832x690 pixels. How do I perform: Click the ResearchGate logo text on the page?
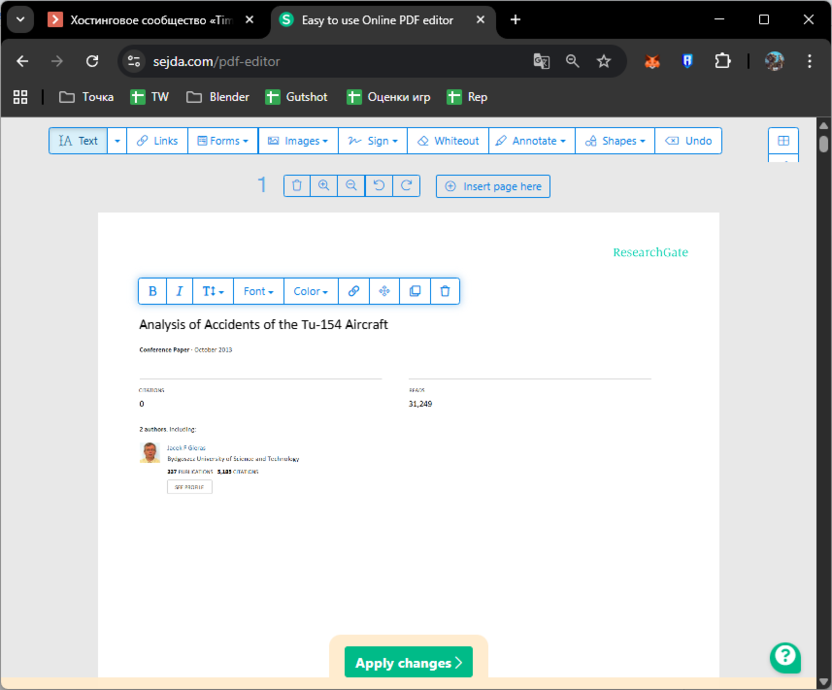tap(651, 252)
